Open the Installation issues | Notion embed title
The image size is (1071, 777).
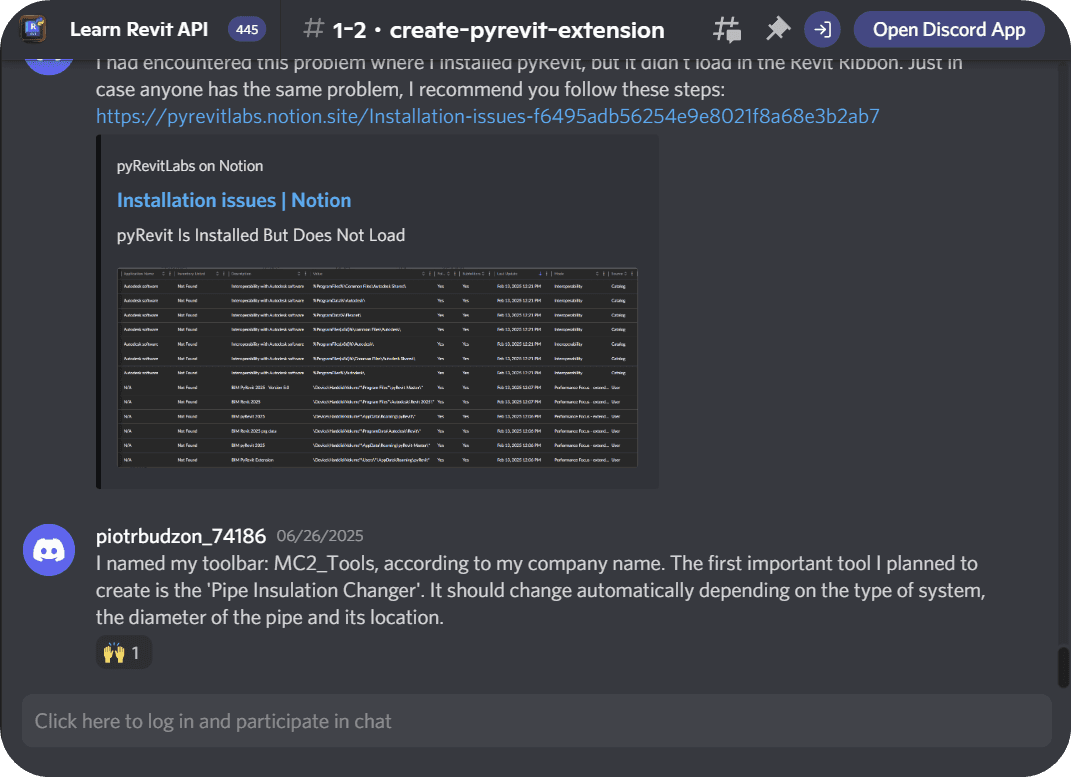click(x=234, y=200)
